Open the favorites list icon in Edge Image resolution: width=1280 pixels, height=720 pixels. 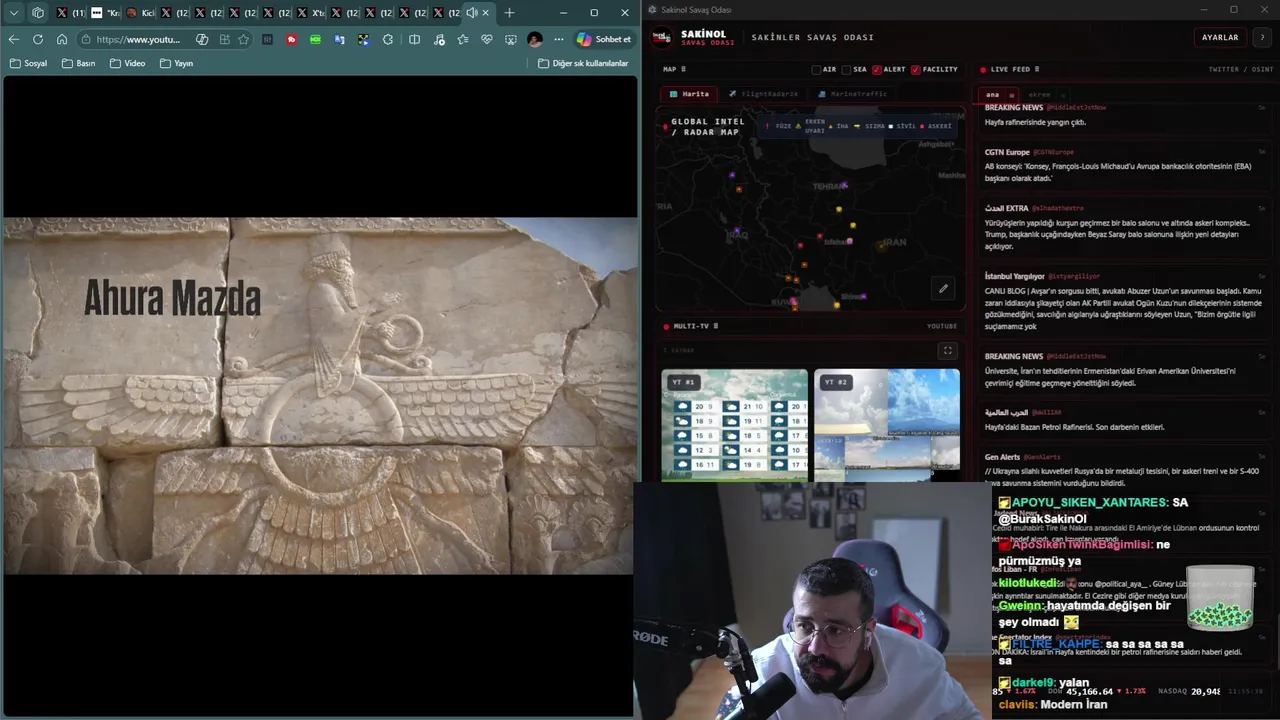tap(463, 39)
